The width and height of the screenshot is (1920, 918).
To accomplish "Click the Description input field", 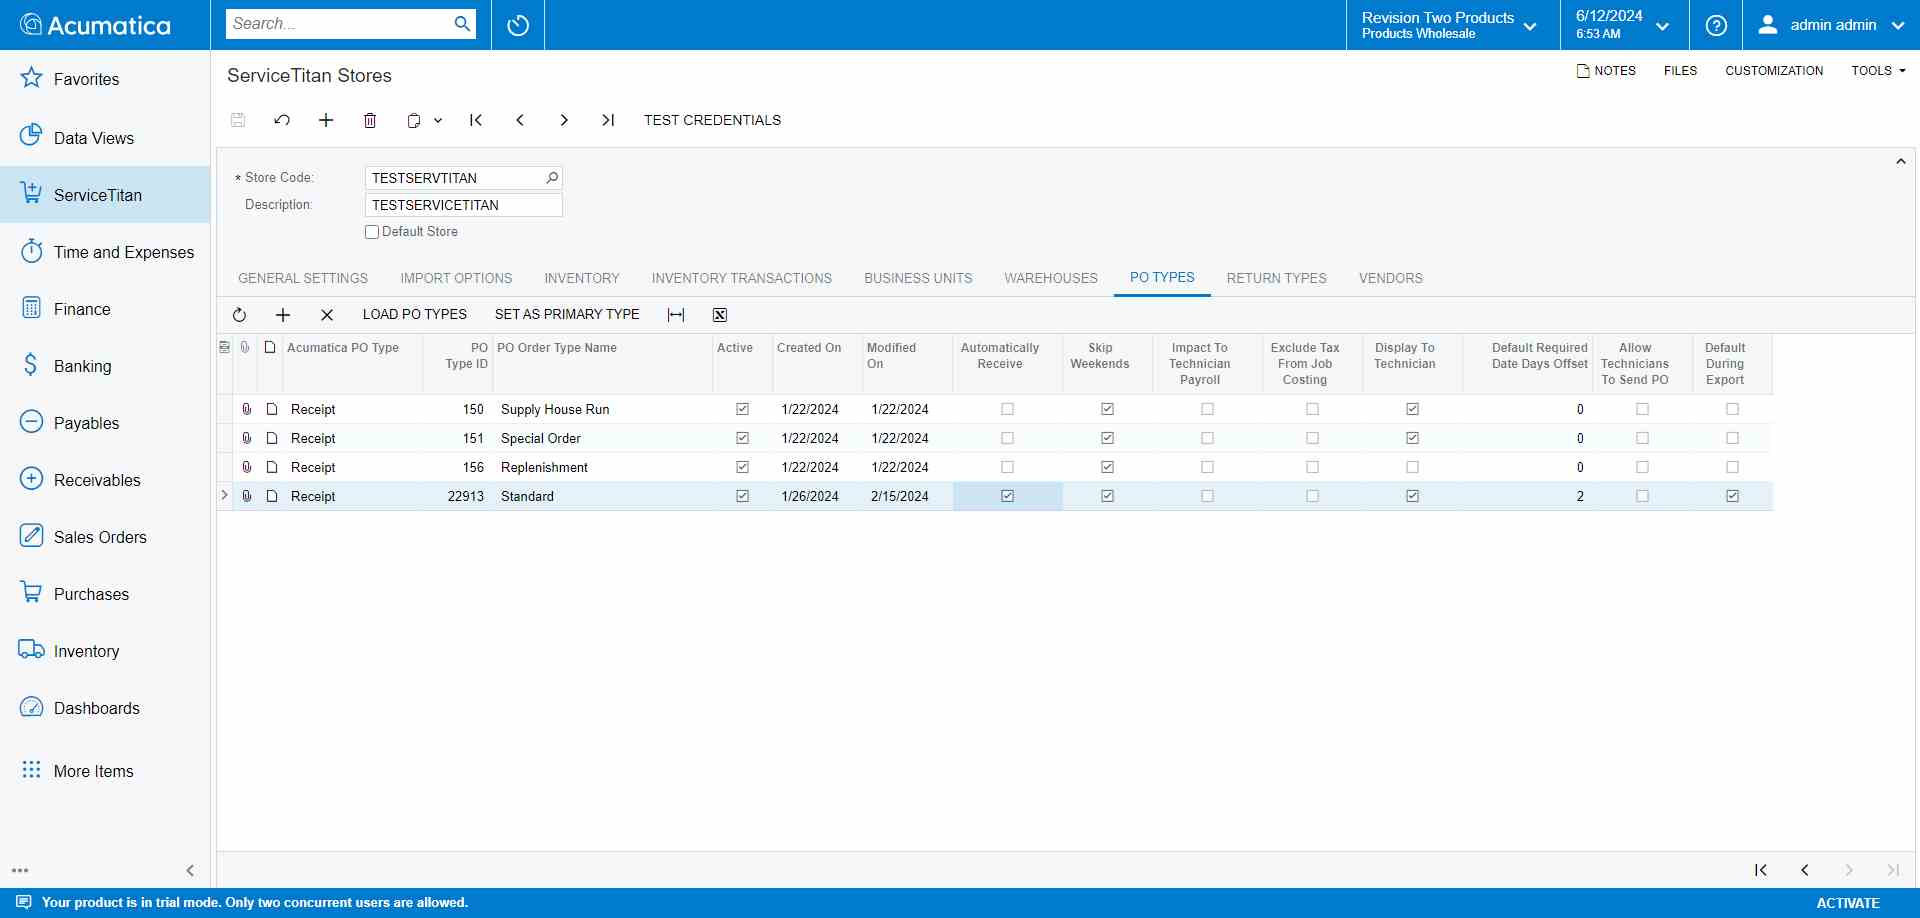I will 464,205.
